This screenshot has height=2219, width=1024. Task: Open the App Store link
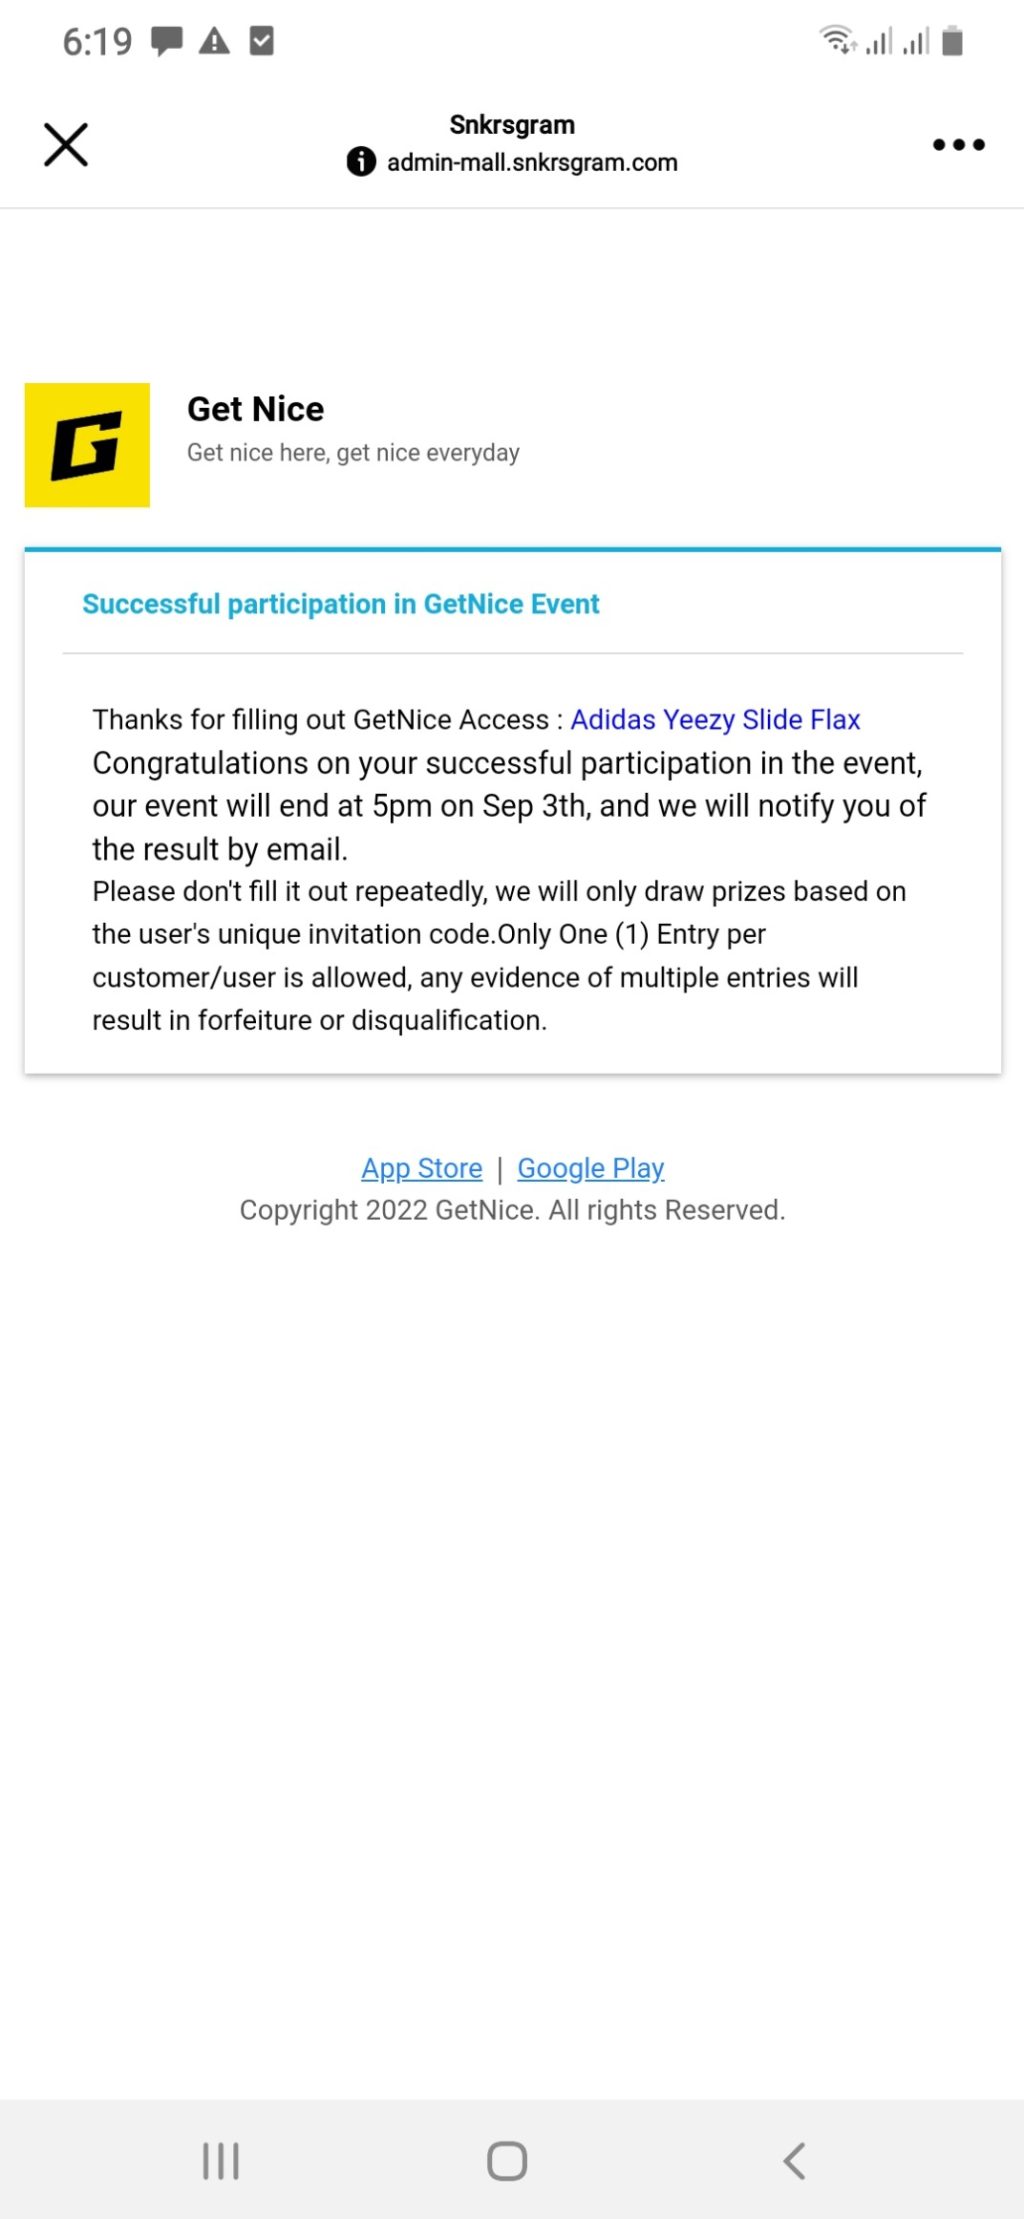[422, 1168]
